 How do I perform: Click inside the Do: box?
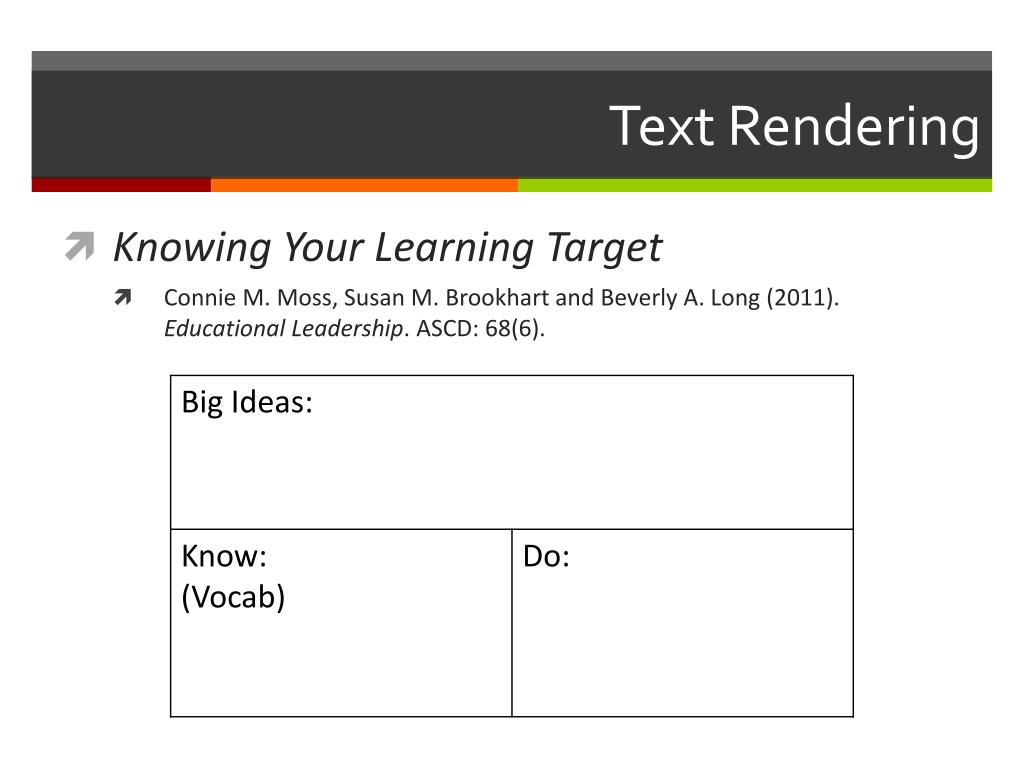[x=682, y=623]
